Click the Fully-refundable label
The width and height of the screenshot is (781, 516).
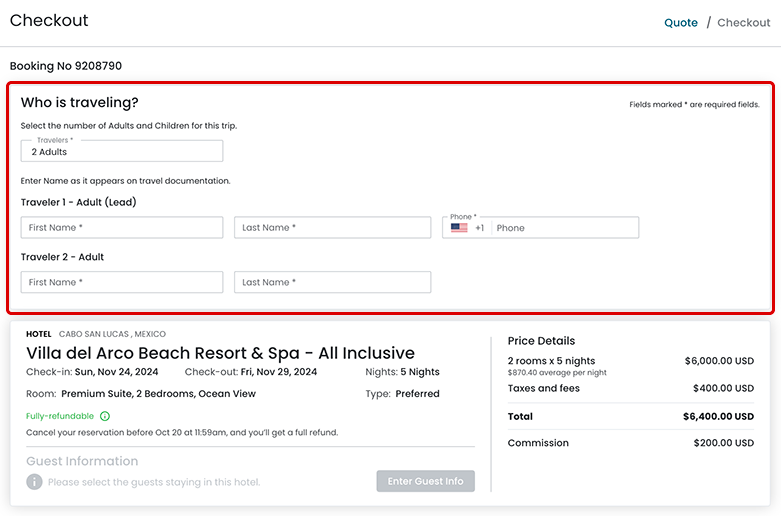pyautogui.click(x=60, y=416)
